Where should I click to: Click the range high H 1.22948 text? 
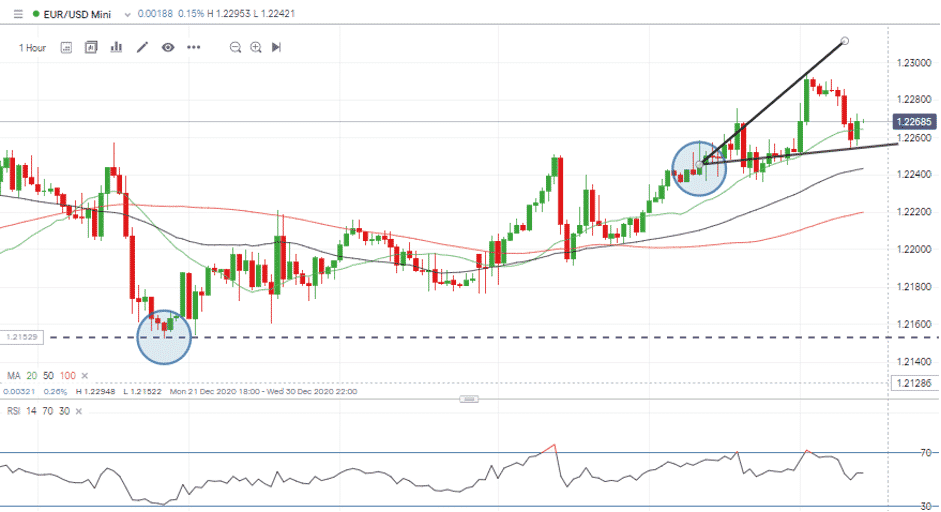pyautogui.click(x=95, y=391)
